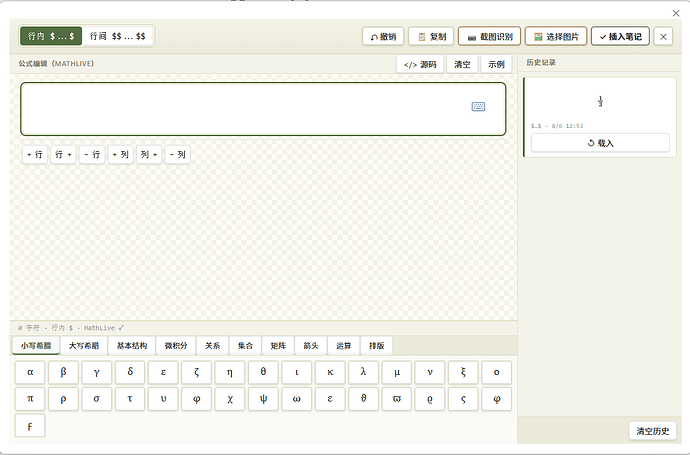Screen dimensions: 690x455
Task: Click inside the MathLive formula input field
Action: pyautogui.click(x=263, y=109)
